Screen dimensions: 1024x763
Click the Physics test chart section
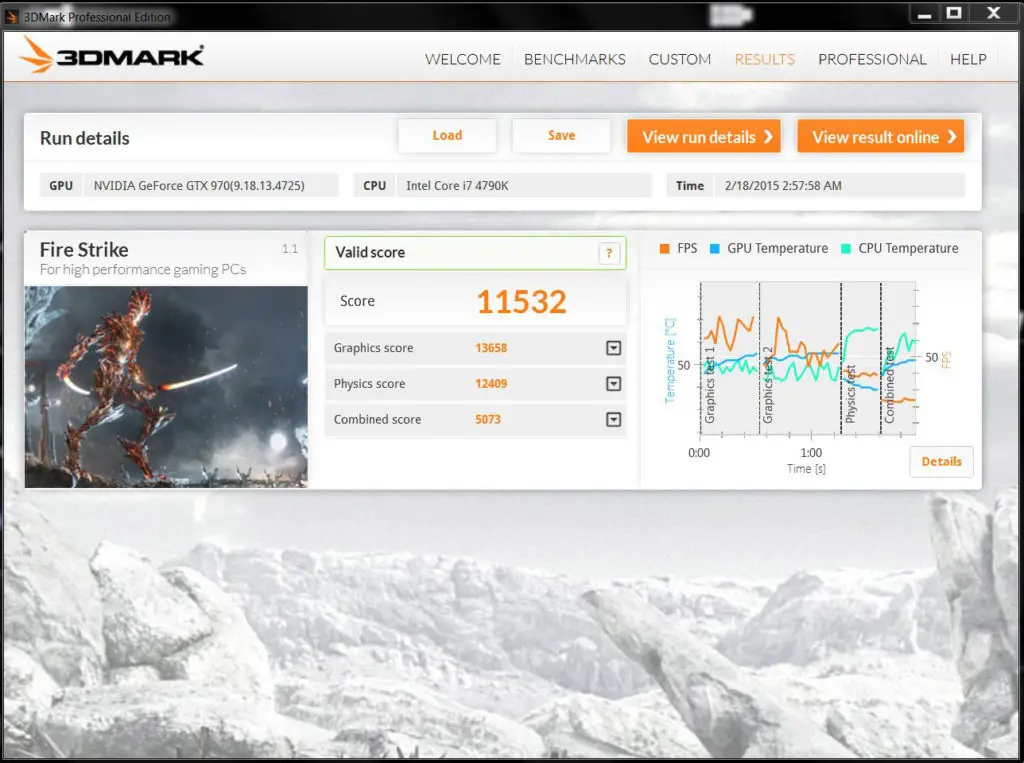[x=861, y=358]
